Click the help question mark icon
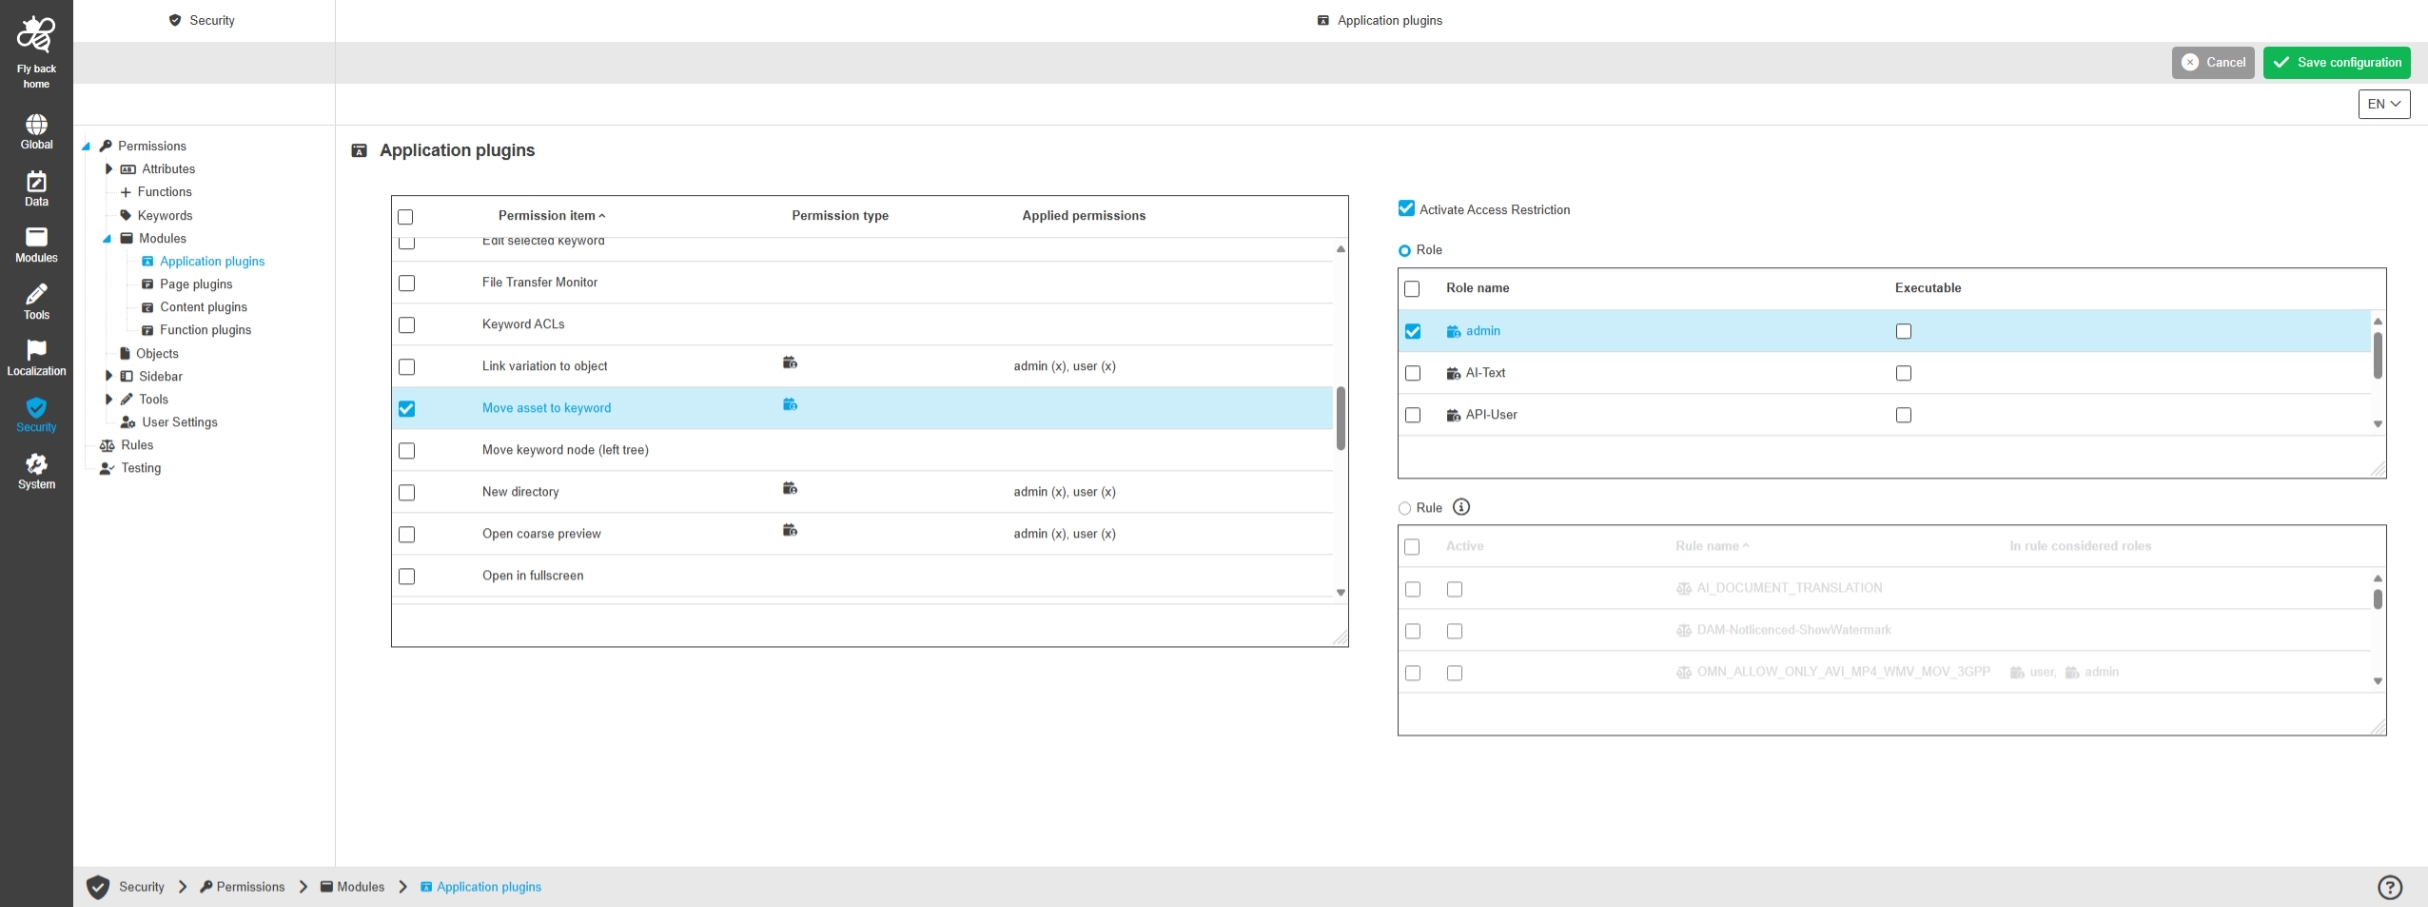 tap(2389, 887)
